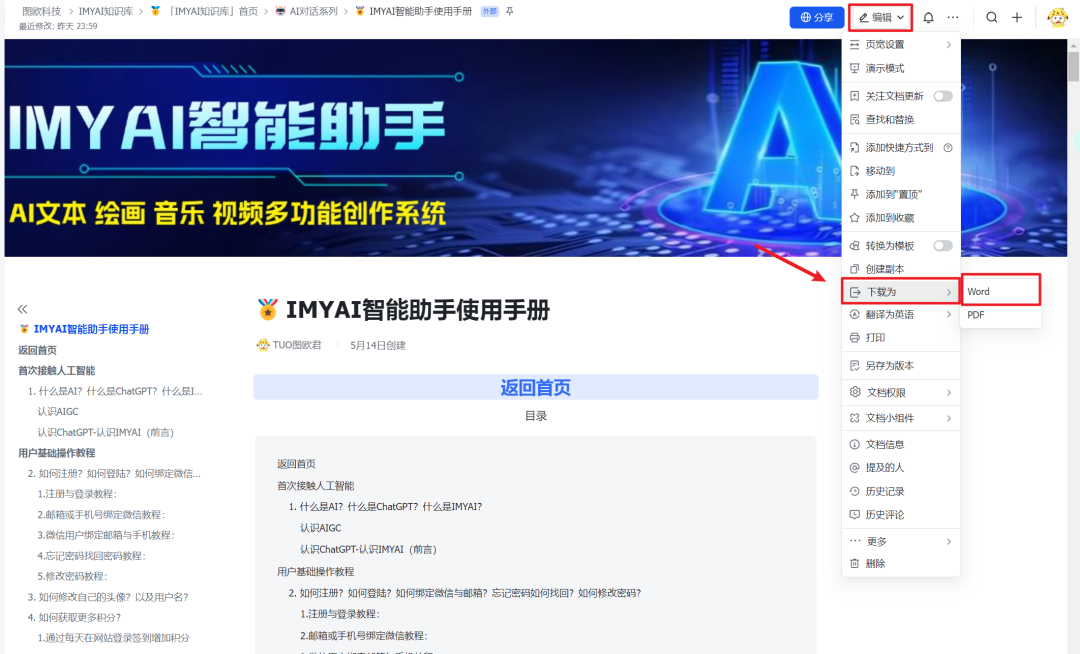
Task: Select PDF download format
Action: (1000, 315)
